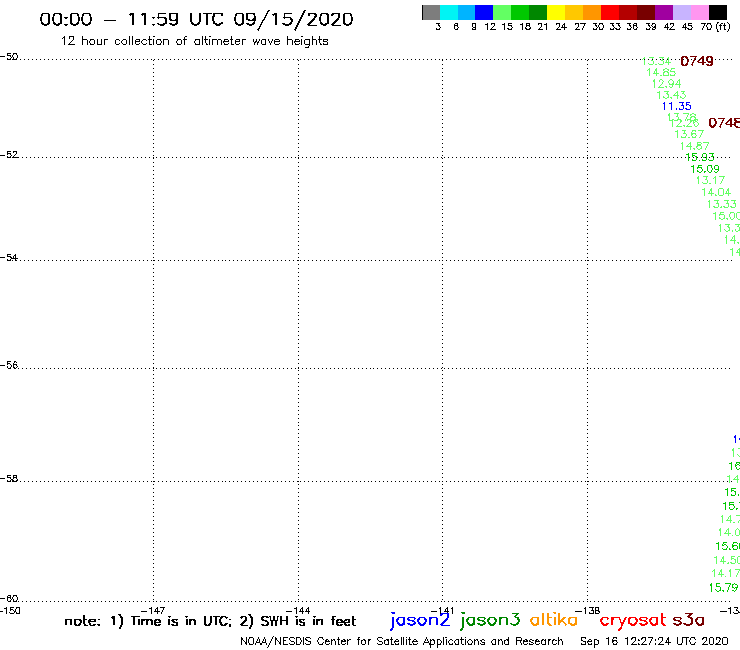The height and width of the screenshot is (650, 740).
Task: Select the -141 longitude axis label
Action: click(x=442, y=610)
